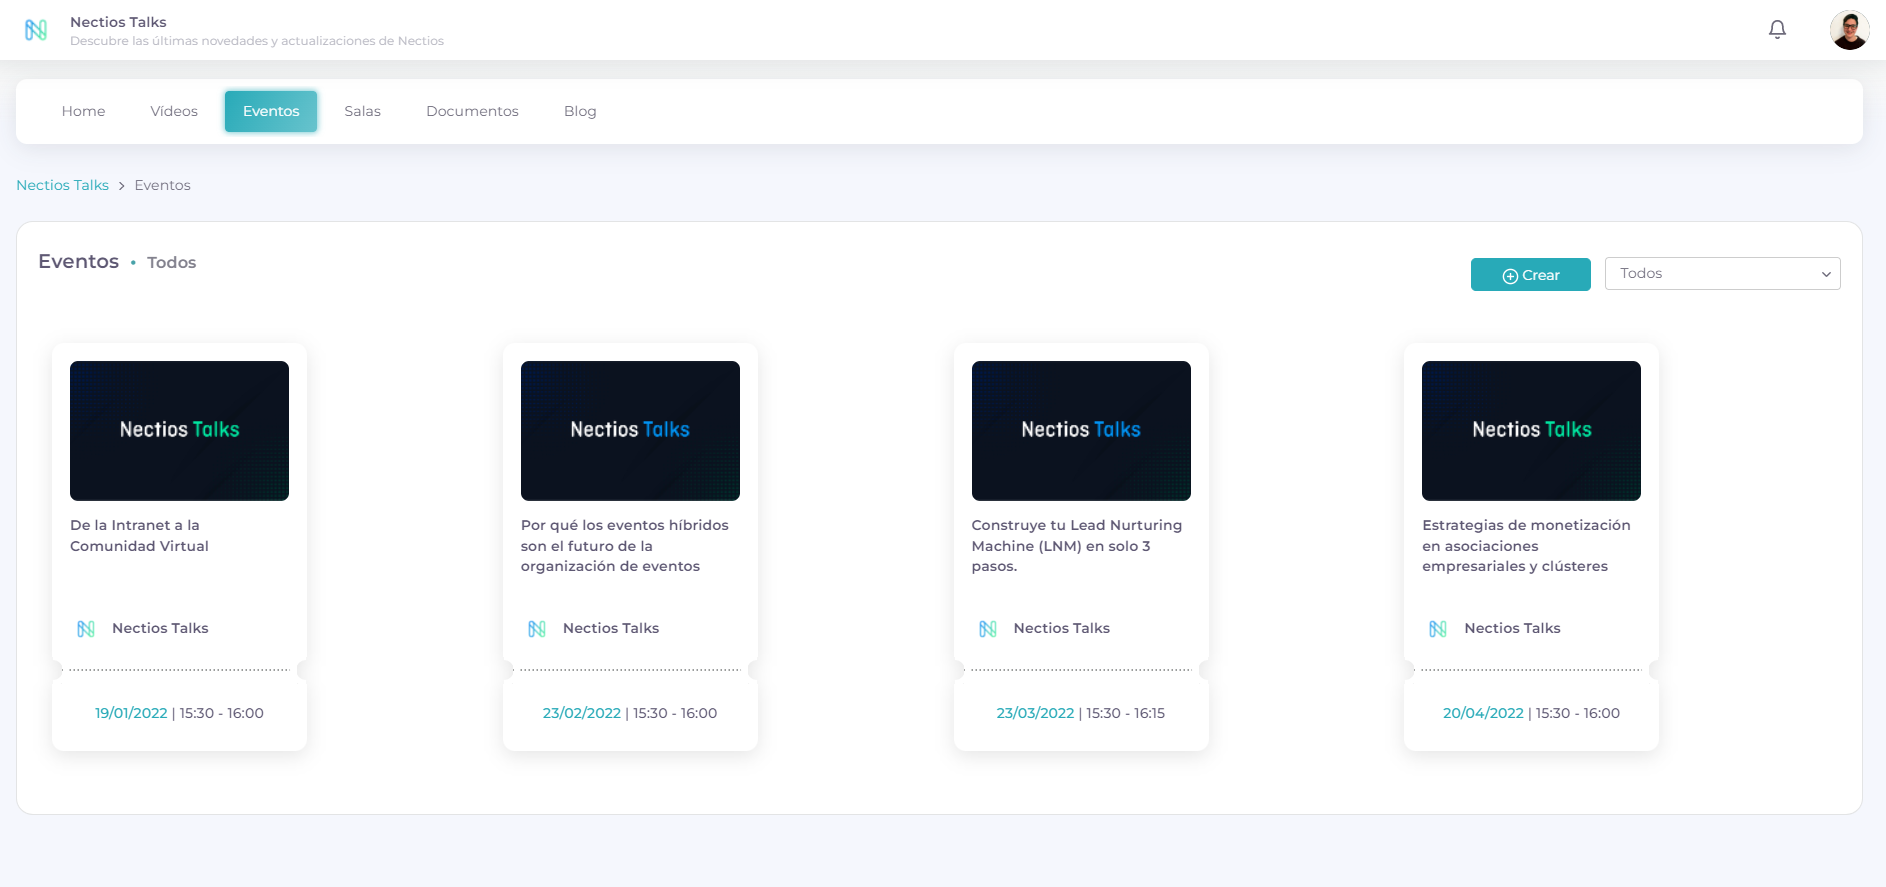
Task: Open 'Estrategias de monetización en asociaciones' title
Action: point(1526,546)
